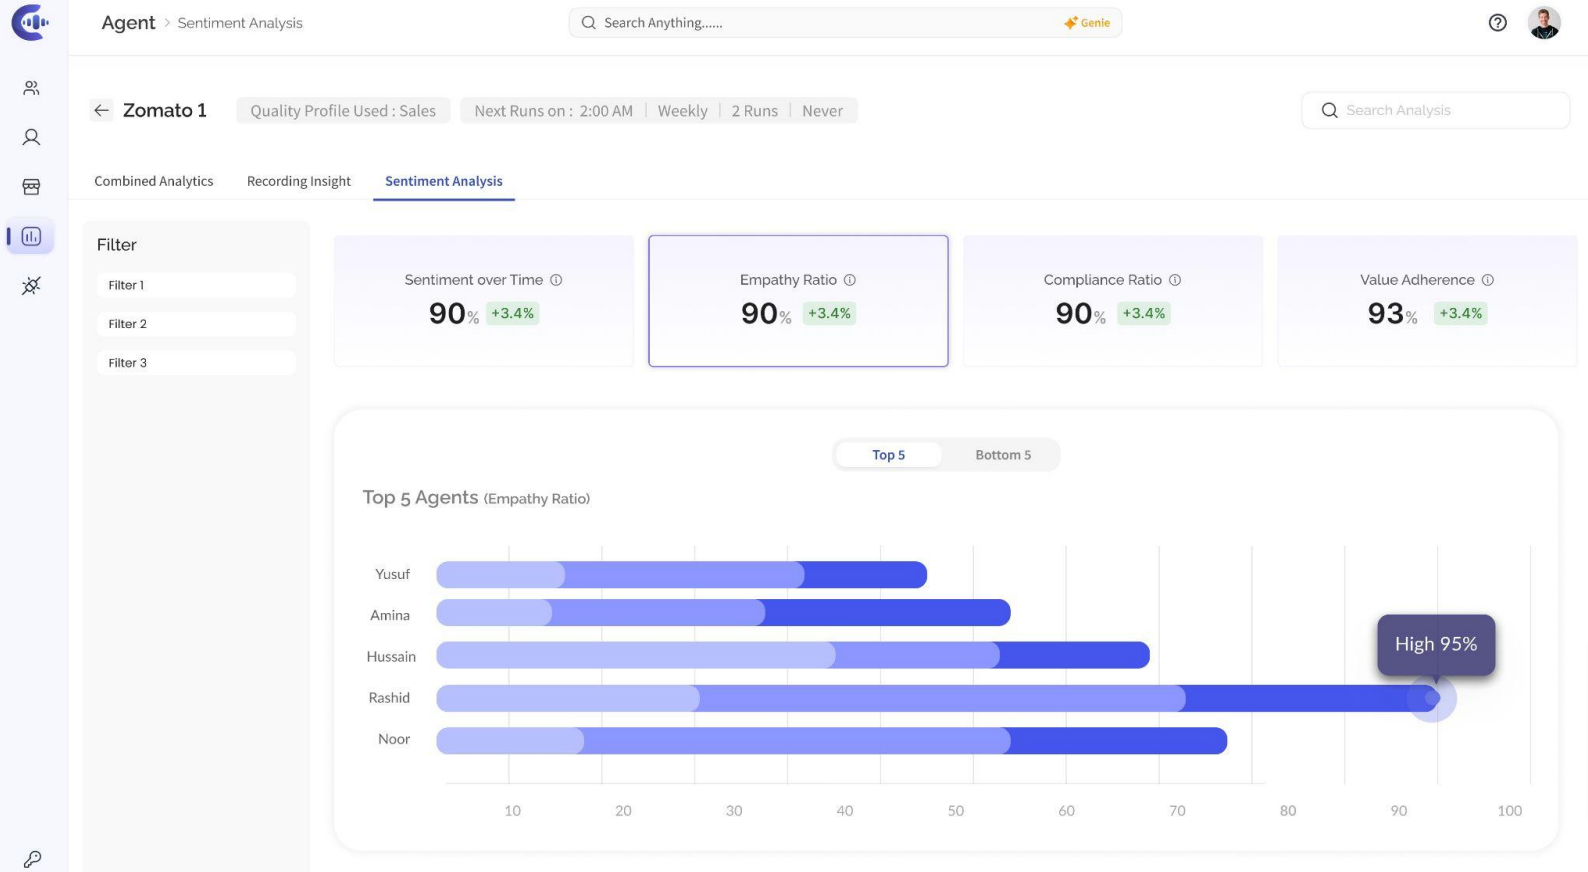Switch to Top 5 agents view
This screenshot has width=1588, height=872.
coord(888,455)
